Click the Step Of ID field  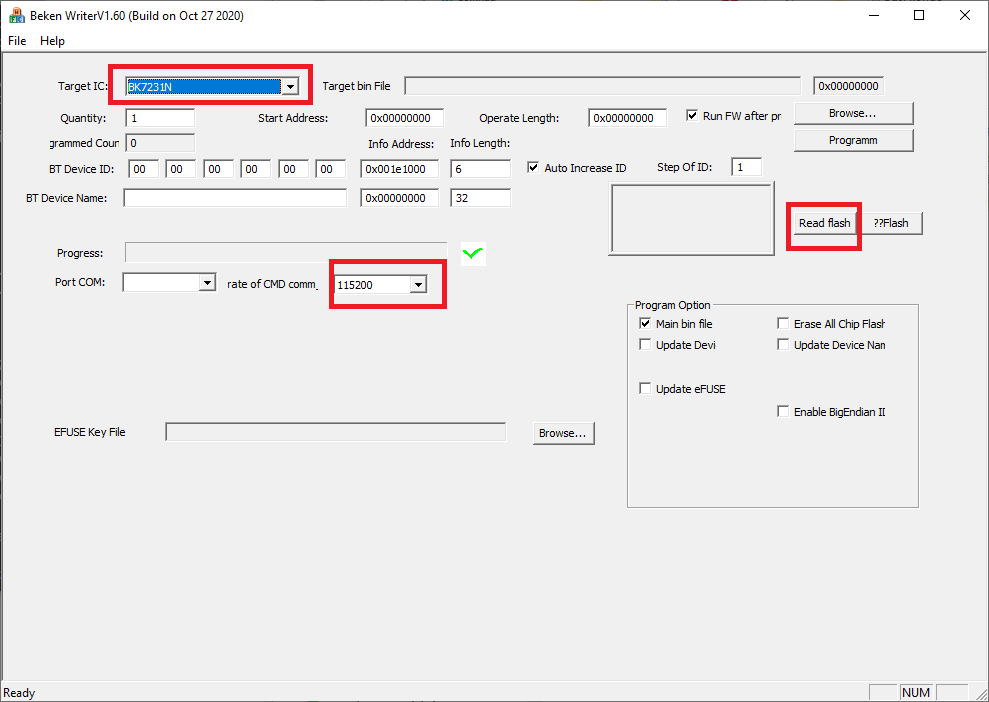pyautogui.click(x=747, y=167)
